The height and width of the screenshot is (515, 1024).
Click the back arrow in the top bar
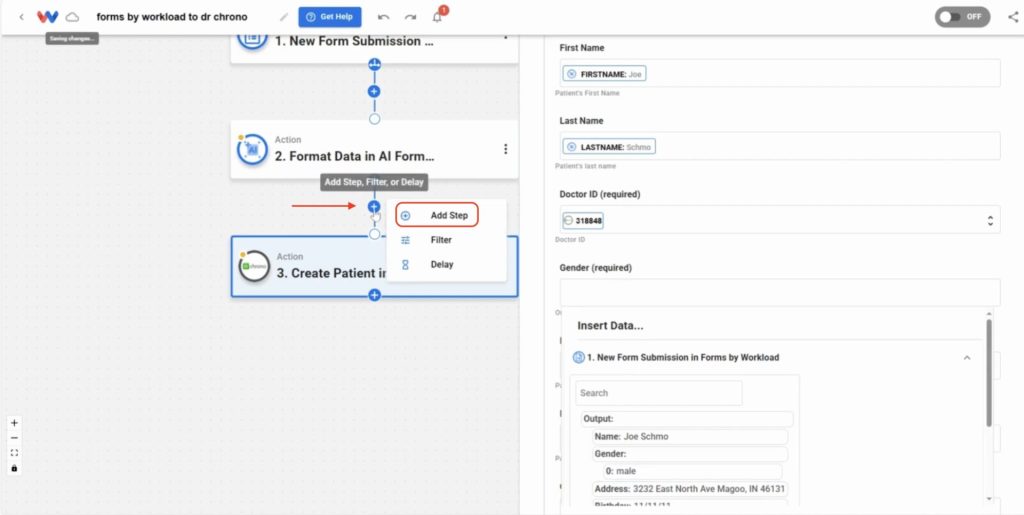click(22, 17)
